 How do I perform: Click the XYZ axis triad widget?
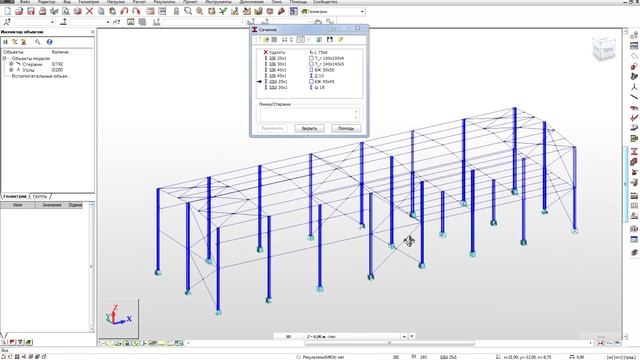click(x=119, y=316)
